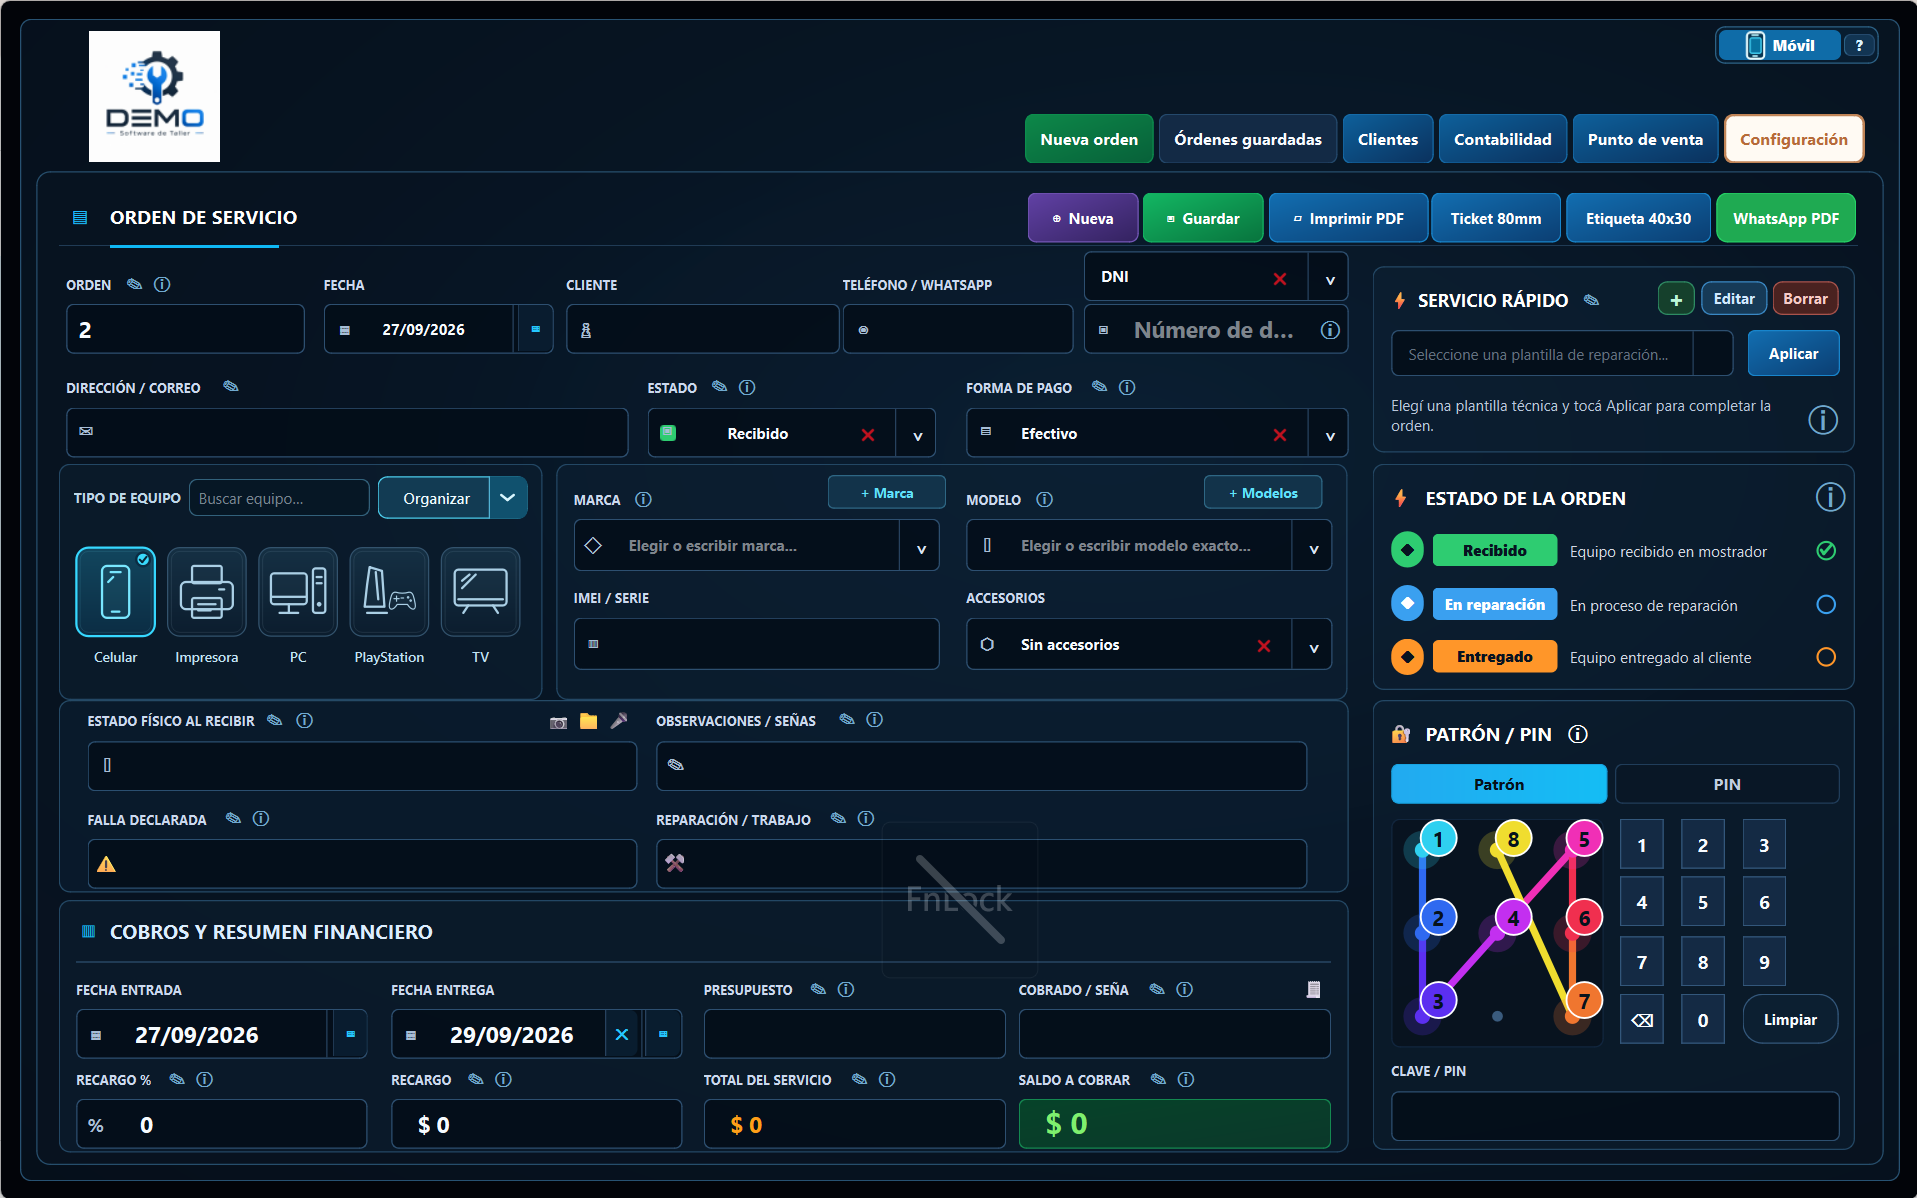1917x1198 pixels.
Task: Select the PC equipment type icon
Action: coord(298,592)
